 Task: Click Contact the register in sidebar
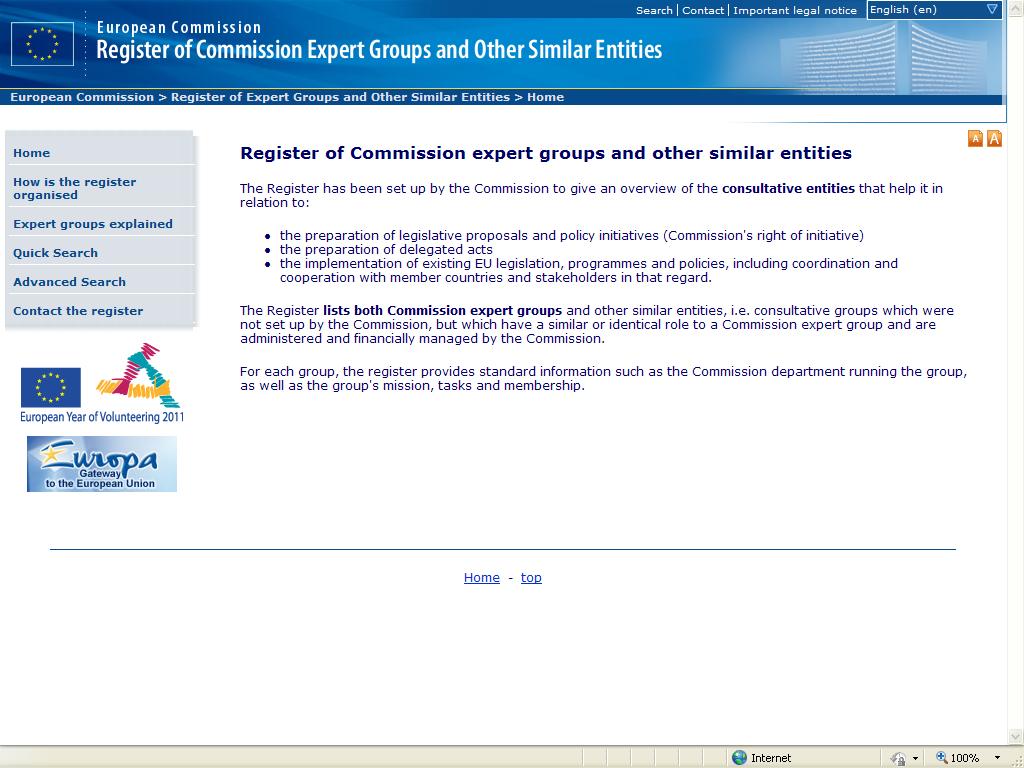tap(77, 311)
